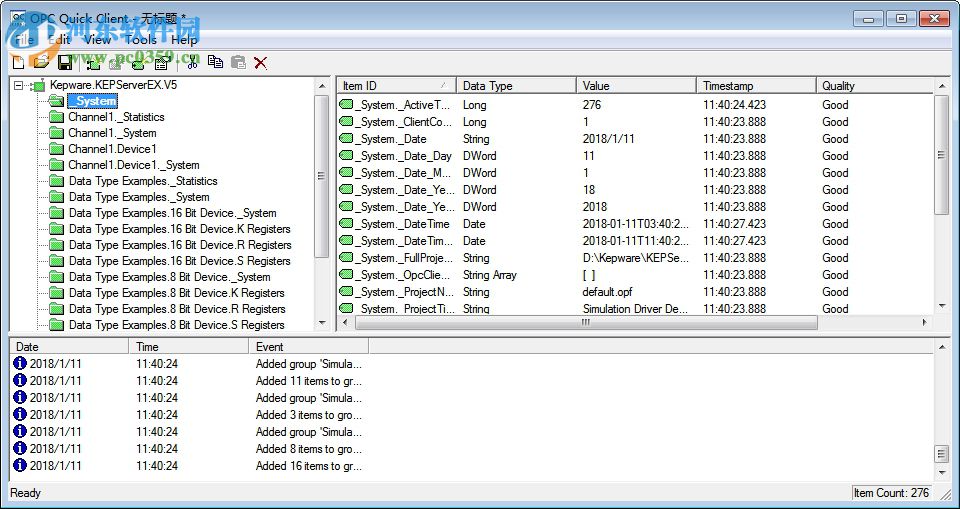Click the item list horizontal scrollbar thumb
This screenshot has width=960, height=509.
[586, 322]
